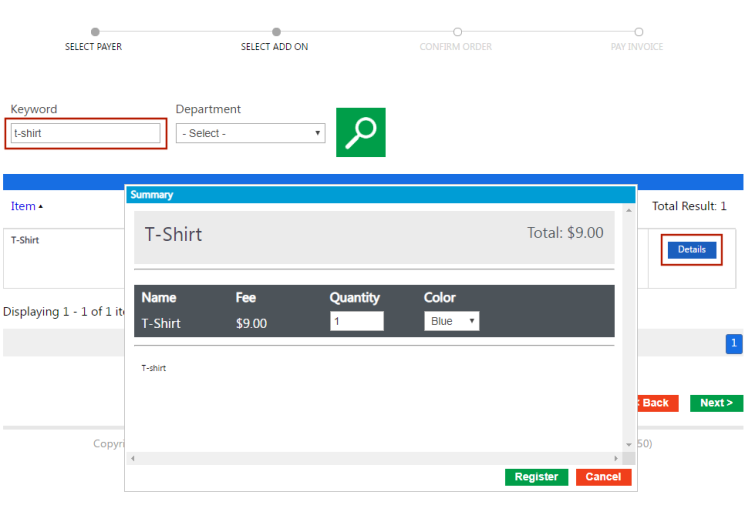Viewport: 745px width, 505px height.
Task: Click the PAY INVOICE step circle
Action: click(x=638, y=32)
